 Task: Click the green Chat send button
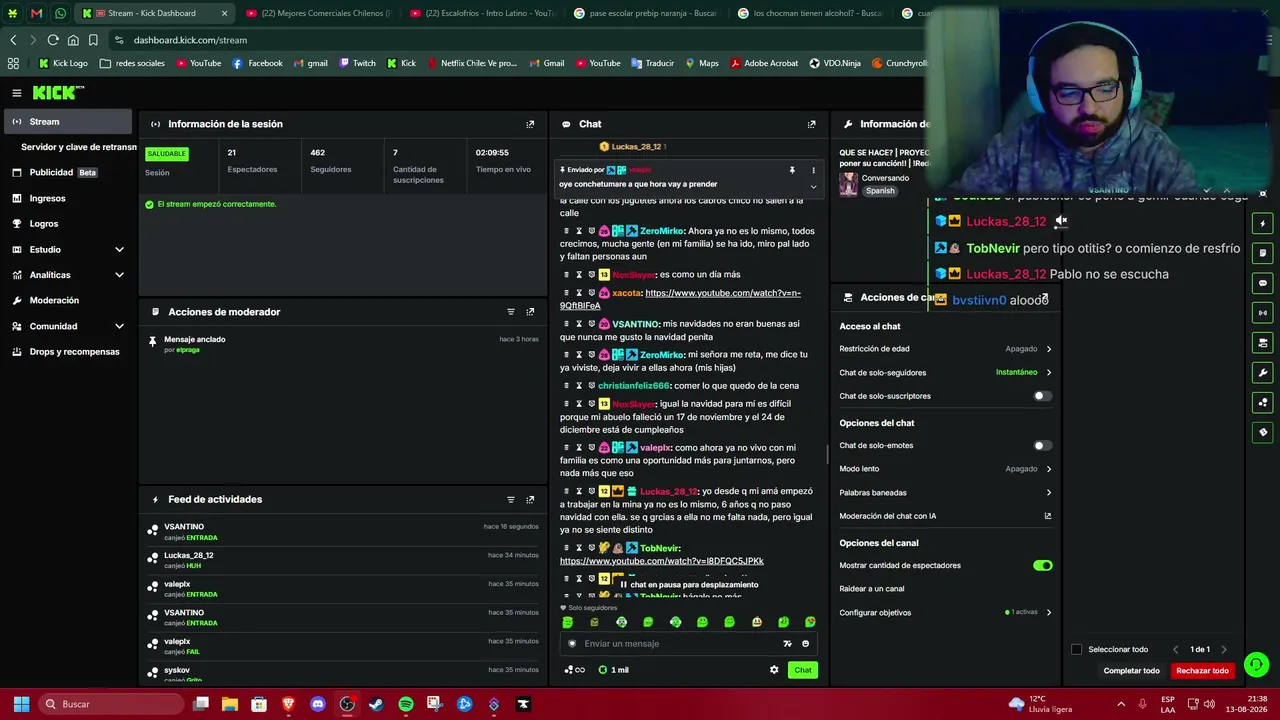coord(803,670)
